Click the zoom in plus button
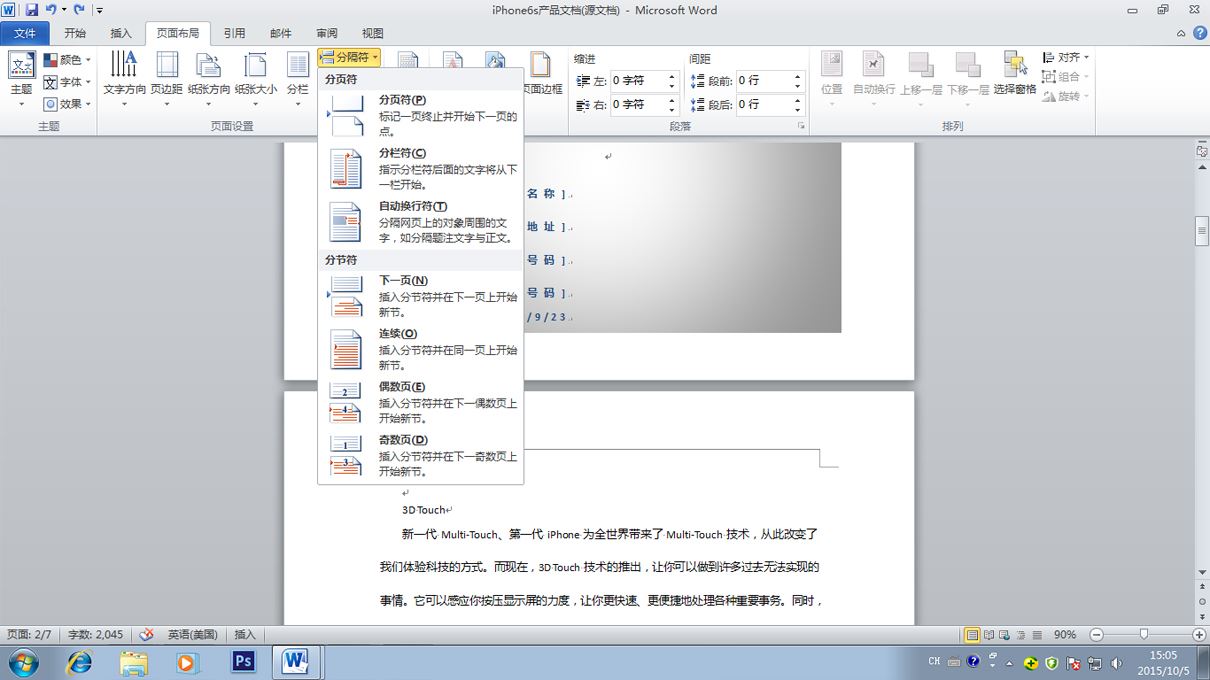 pyautogui.click(x=1199, y=635)
